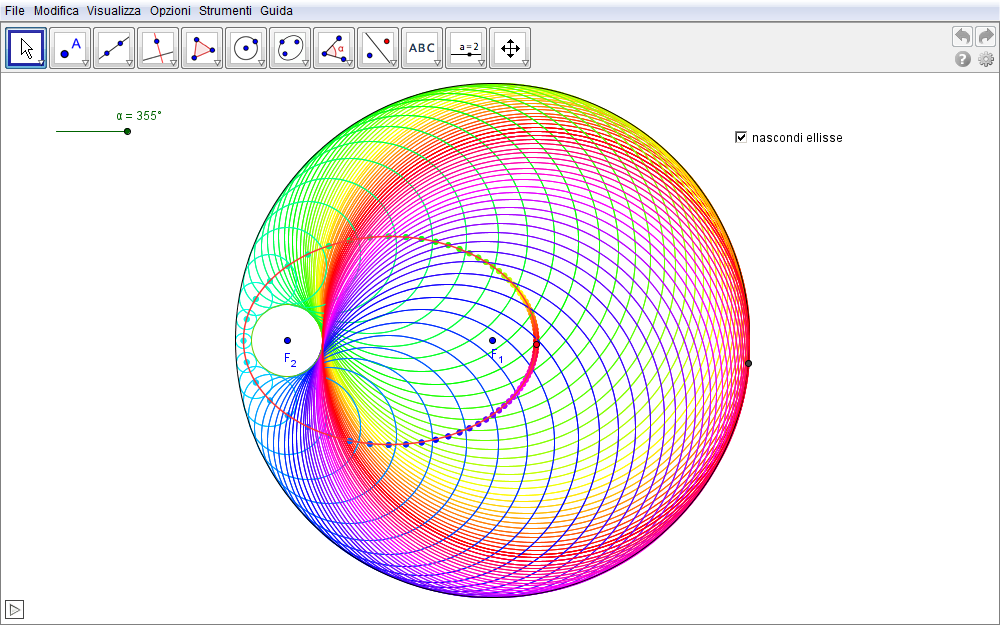The width and height of the screenshot is (1000, 625).
Task: Click the α = 355° slider handle
Action: [127, 131]
